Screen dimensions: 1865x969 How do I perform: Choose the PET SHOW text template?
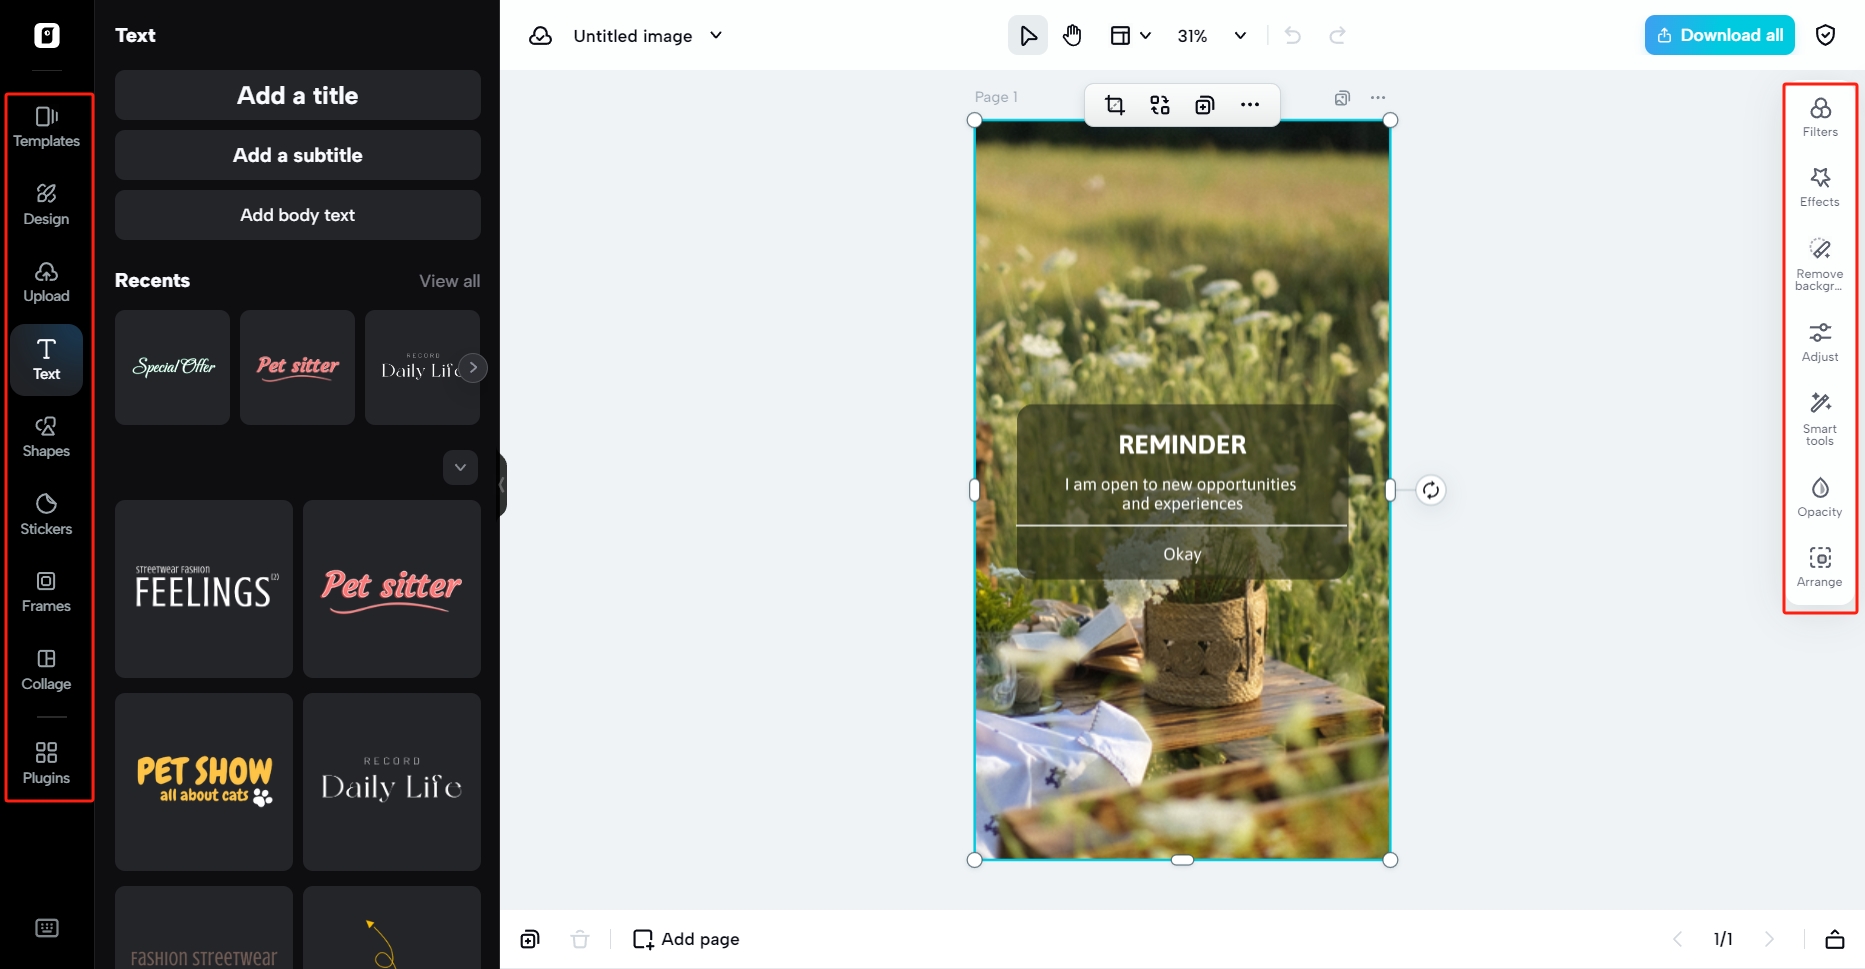point(204,782)
